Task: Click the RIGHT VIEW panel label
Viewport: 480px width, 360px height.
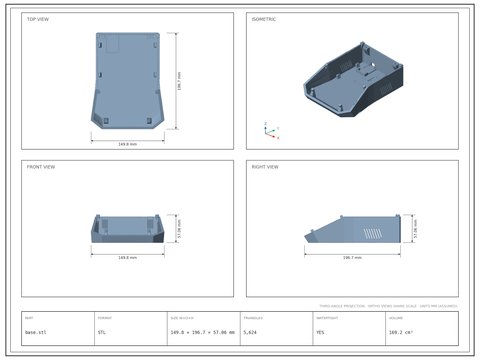Action: 265,167
